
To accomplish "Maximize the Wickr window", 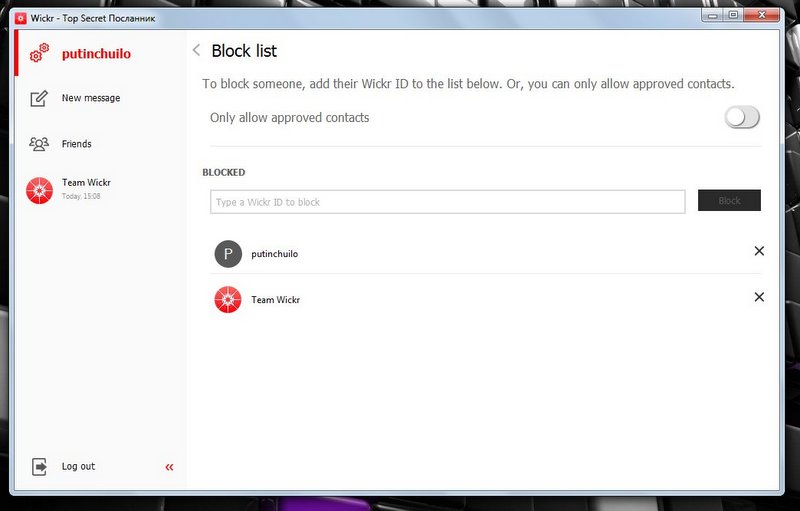I will coord(734,15).
